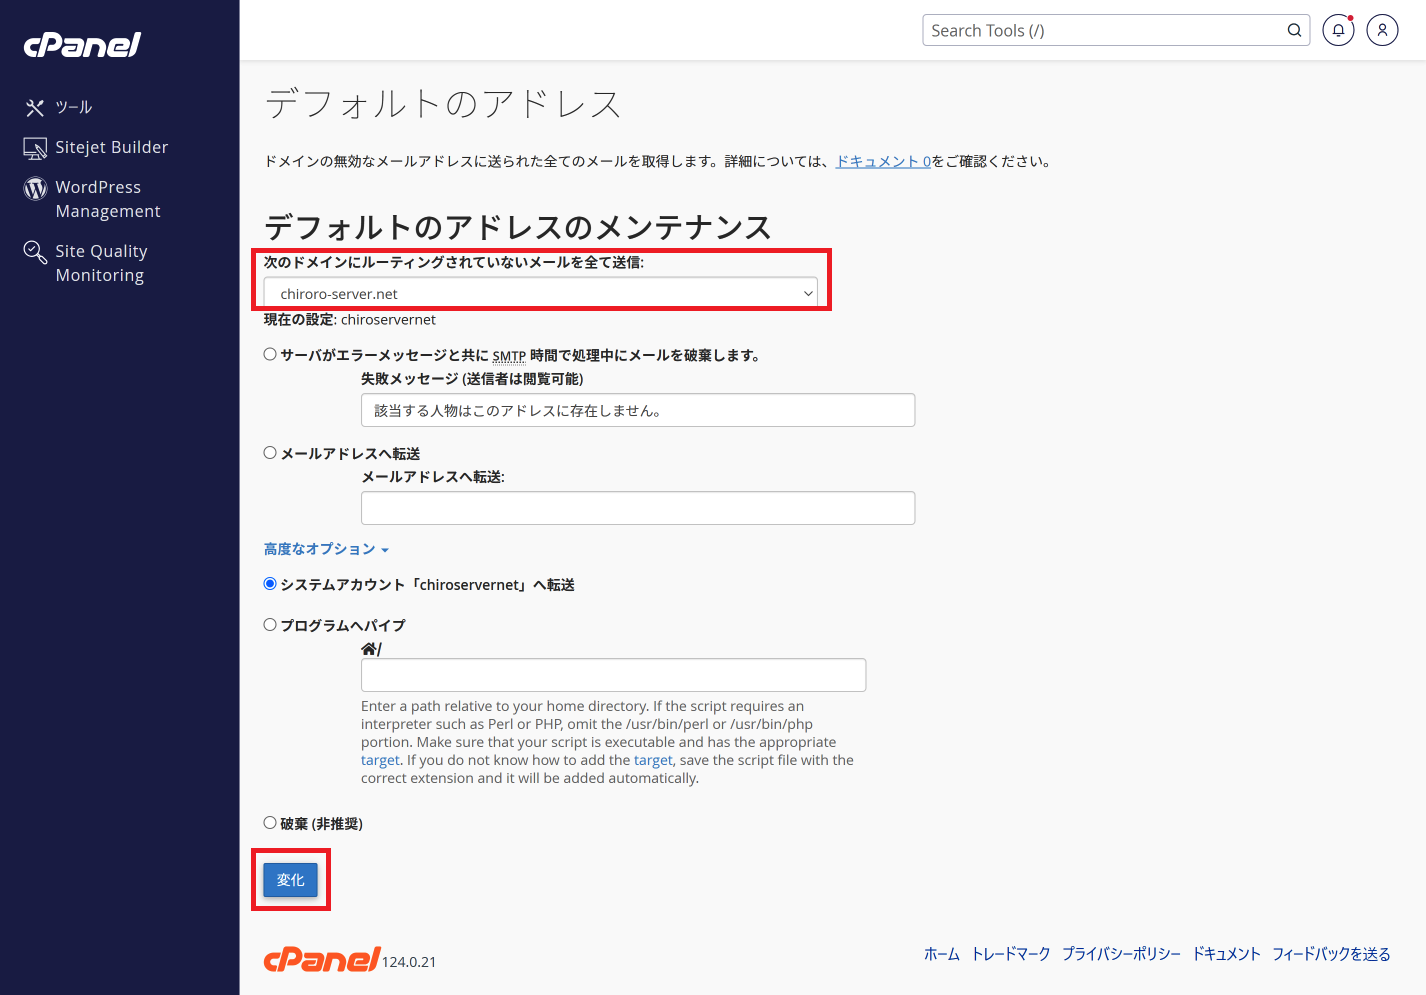Click the blue 変化 button
The height and width of the screenshot is (995, 1426).
[x=290, y=880]
